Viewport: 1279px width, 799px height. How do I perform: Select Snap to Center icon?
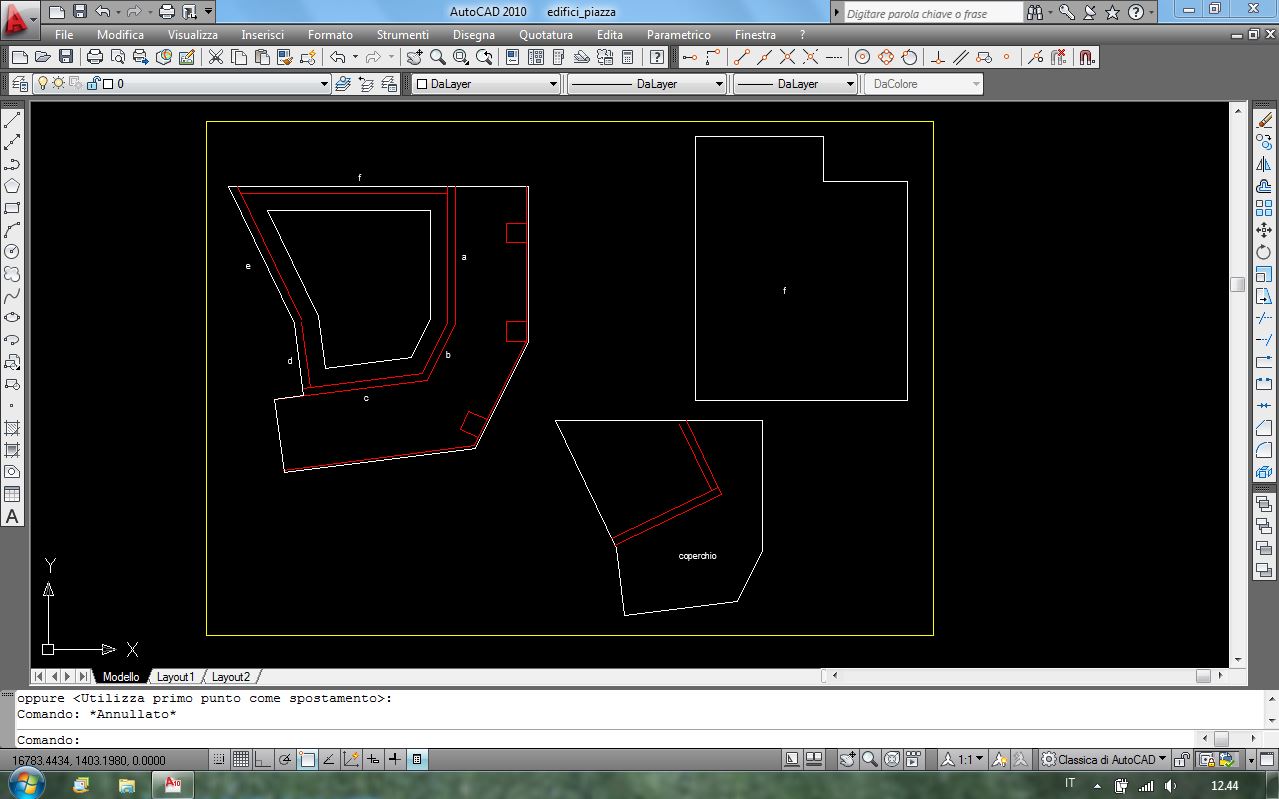click(x=862, y=57)
